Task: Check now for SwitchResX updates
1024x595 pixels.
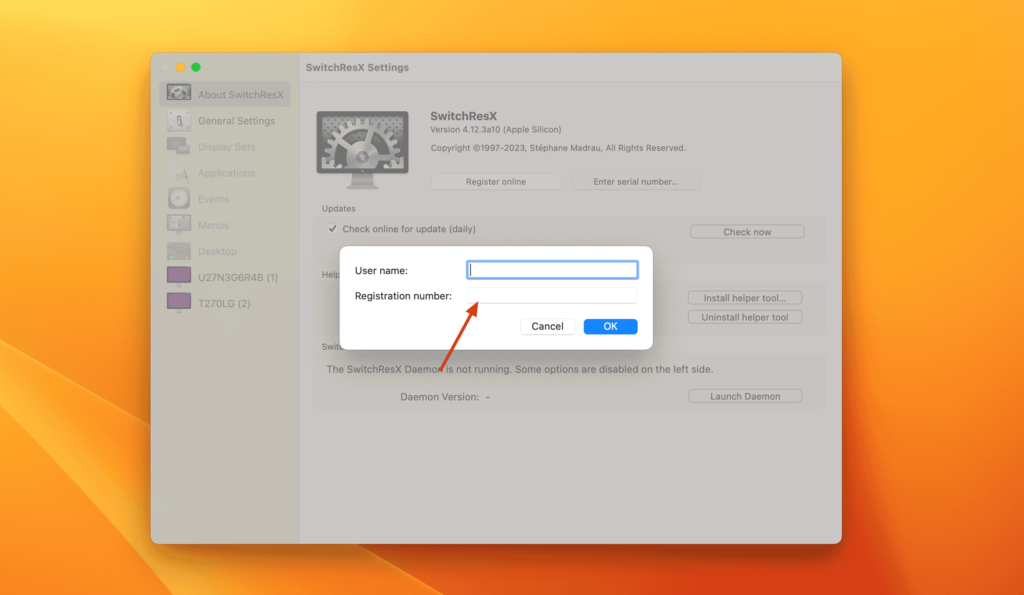Action: point(746,231)
